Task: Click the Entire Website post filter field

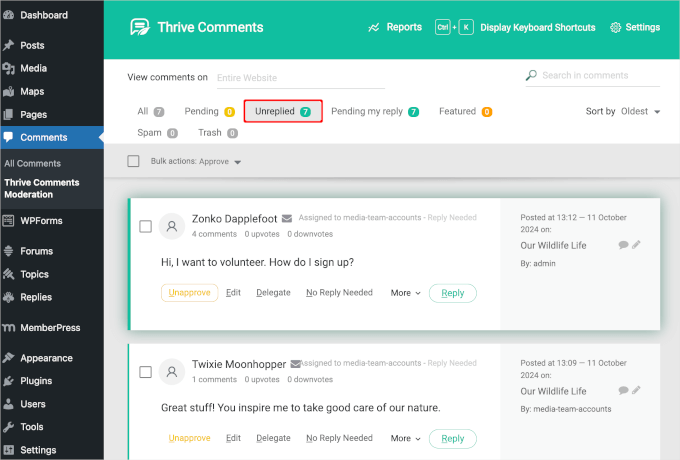Action: point(301,78)
